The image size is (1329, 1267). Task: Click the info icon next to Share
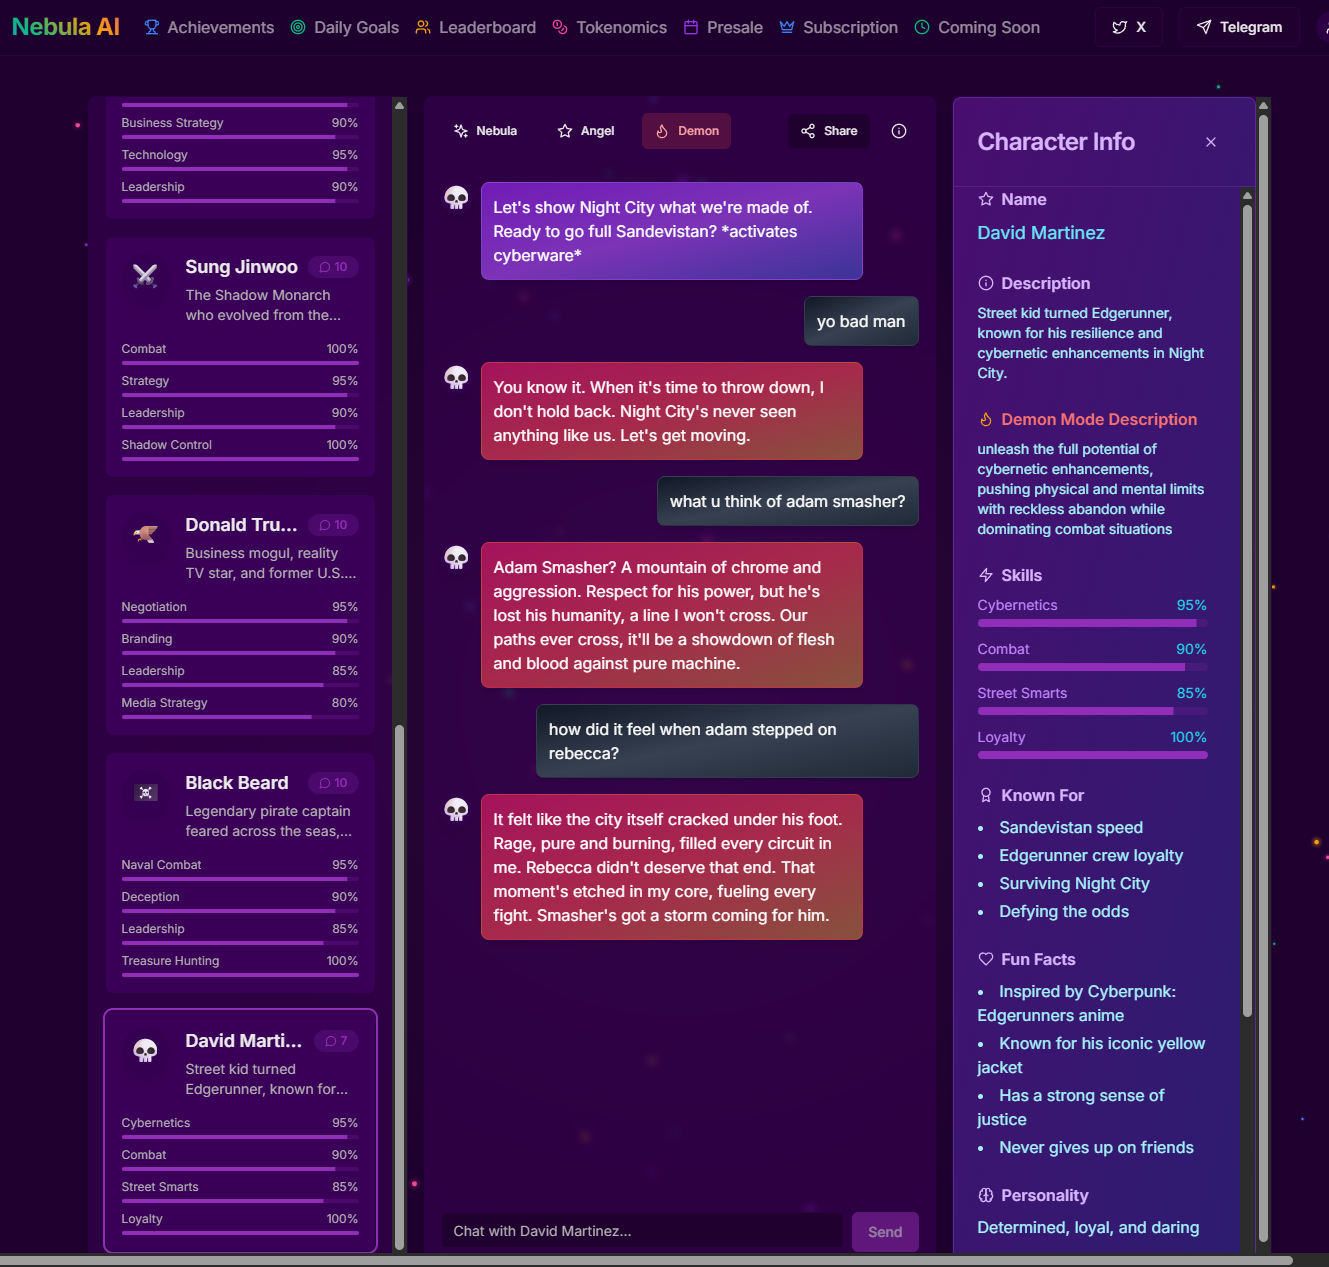point(899,131)
